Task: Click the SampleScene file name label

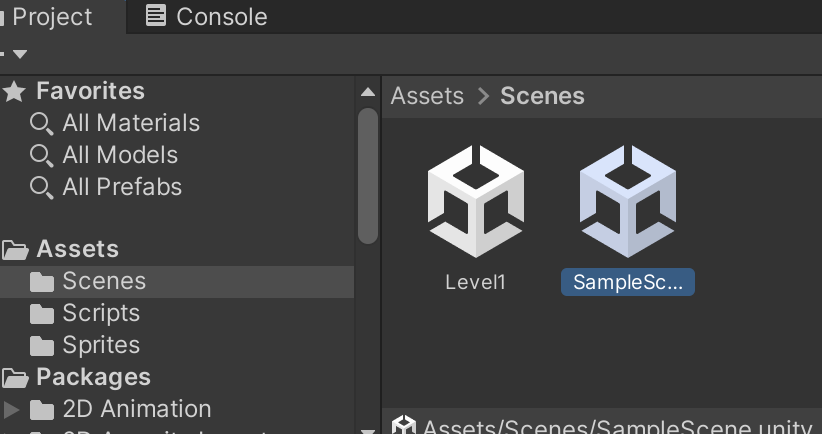Action: (627, 282)
